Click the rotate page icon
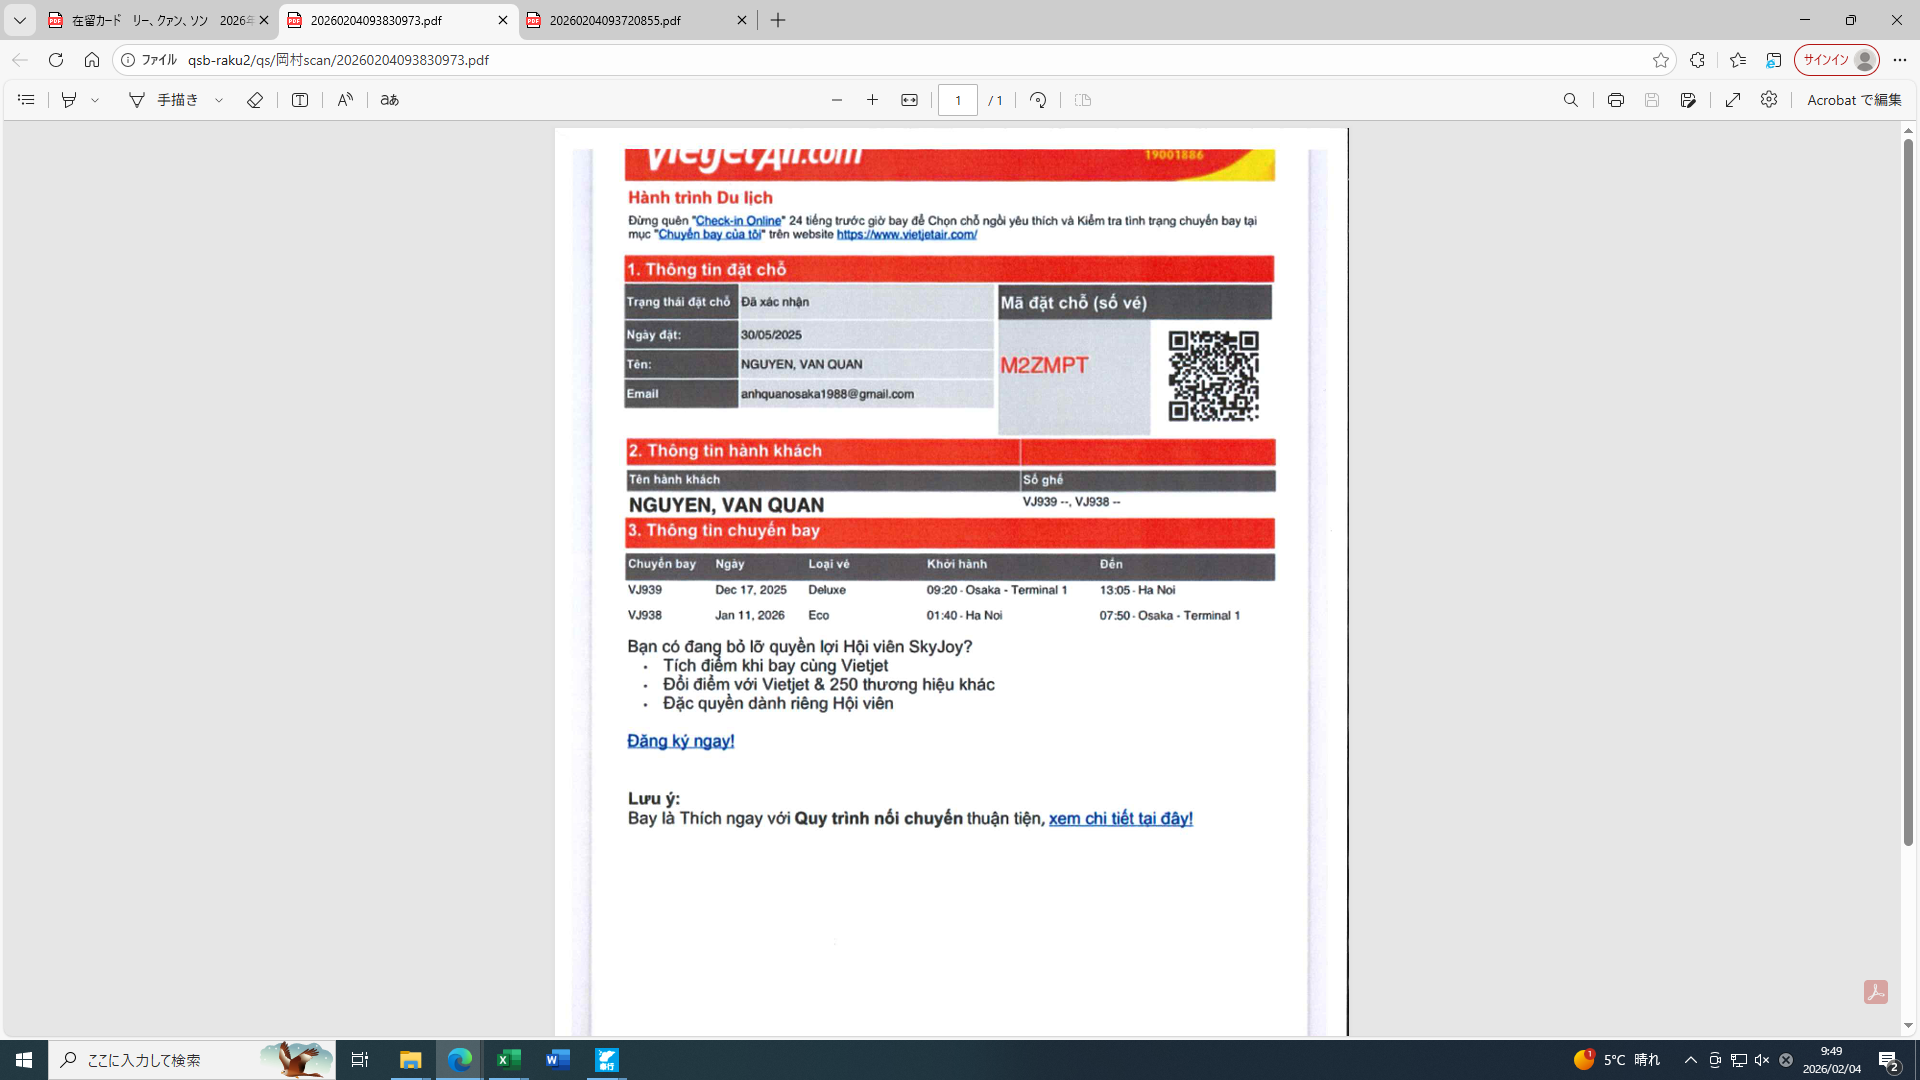This screenshot has height=1080, width=1920. (x=1038, y=100)
